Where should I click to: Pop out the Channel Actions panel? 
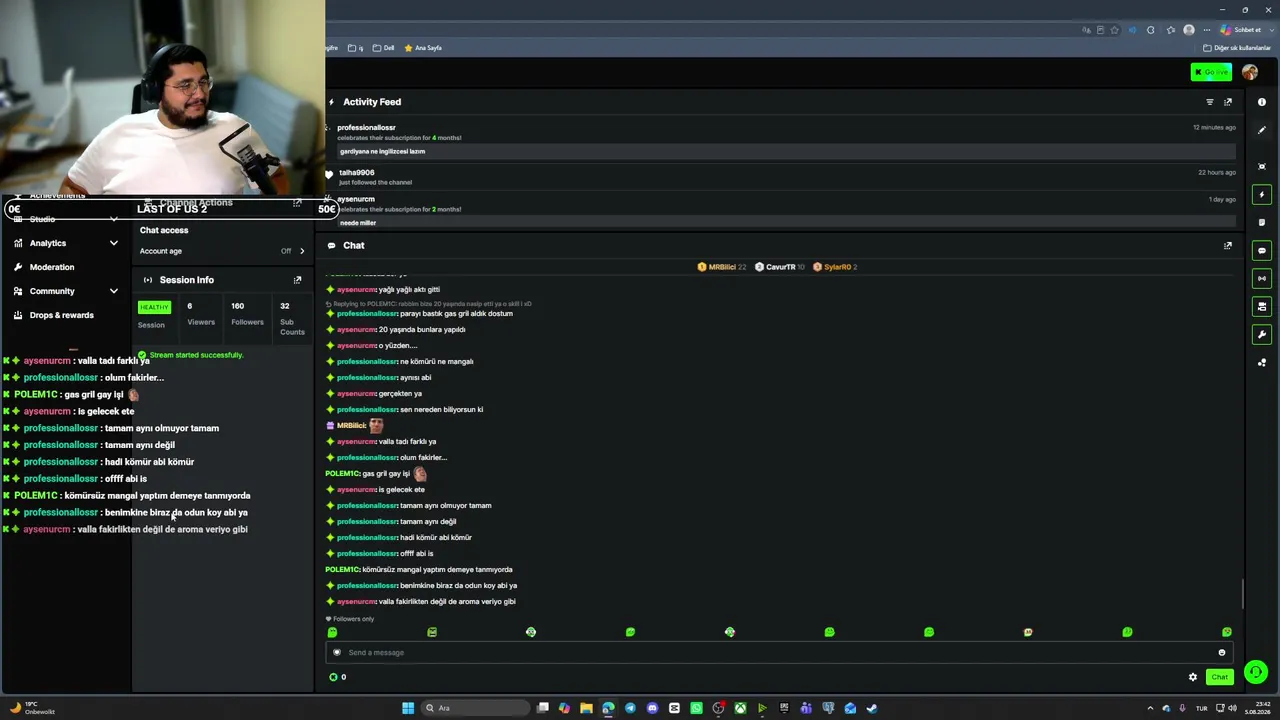[297, 203]
